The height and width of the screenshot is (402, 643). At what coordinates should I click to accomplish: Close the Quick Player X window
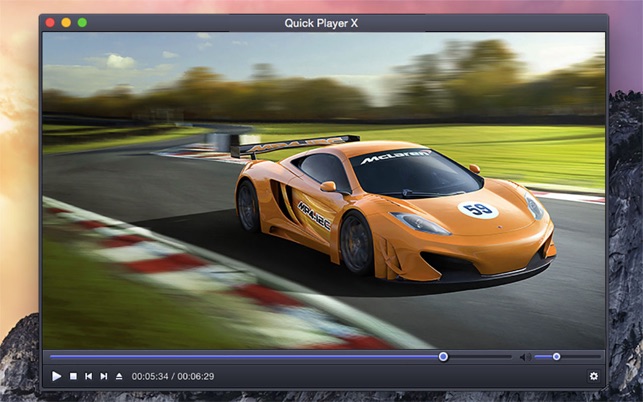[x=50, y=22]
